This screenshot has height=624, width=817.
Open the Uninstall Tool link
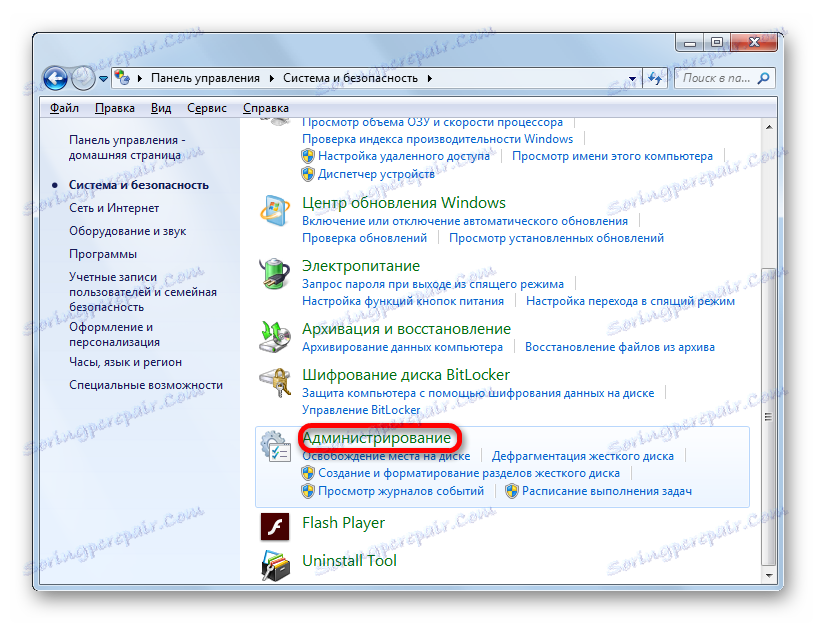coord(349,560)
